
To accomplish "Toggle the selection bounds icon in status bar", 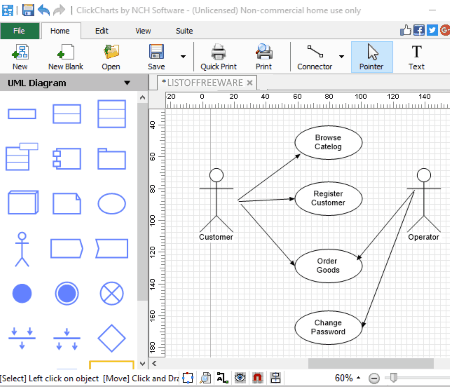I will coord(188,378).
